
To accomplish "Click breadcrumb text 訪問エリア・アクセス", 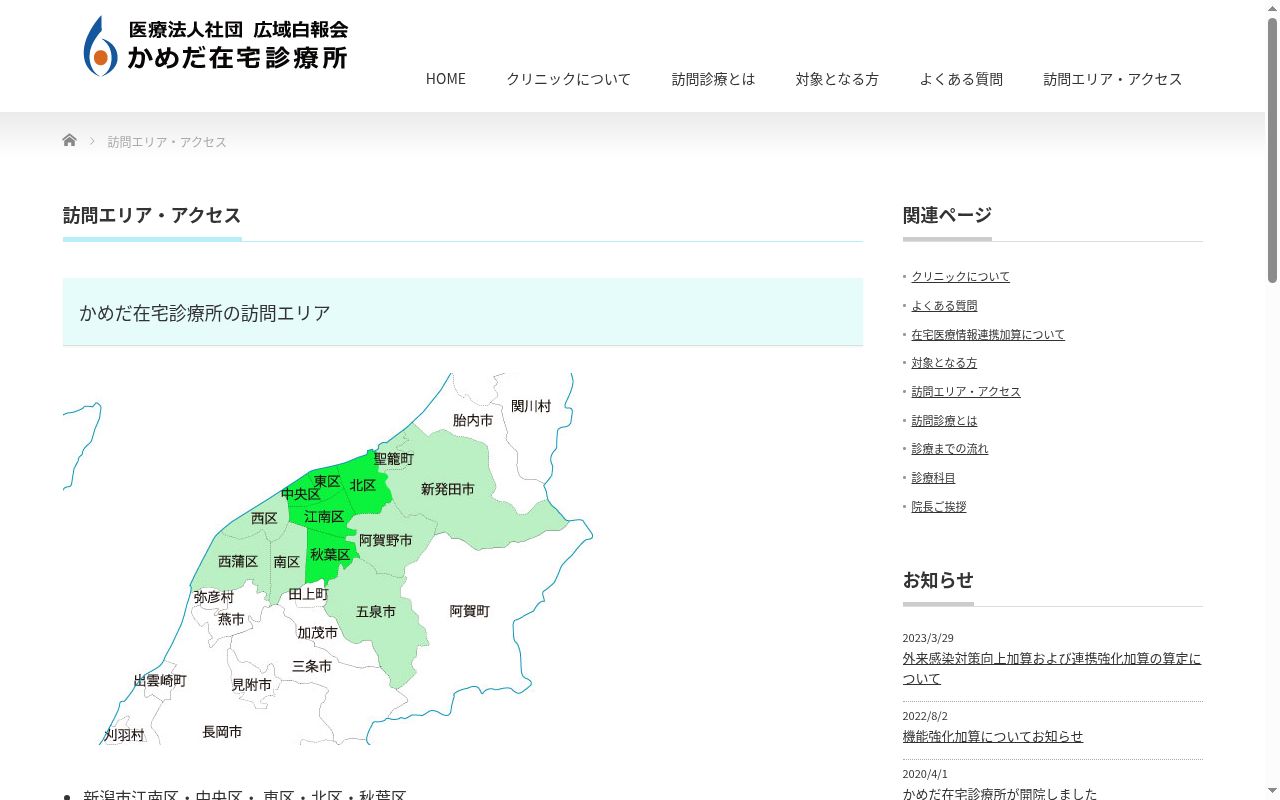I will [x=167, y=142].
